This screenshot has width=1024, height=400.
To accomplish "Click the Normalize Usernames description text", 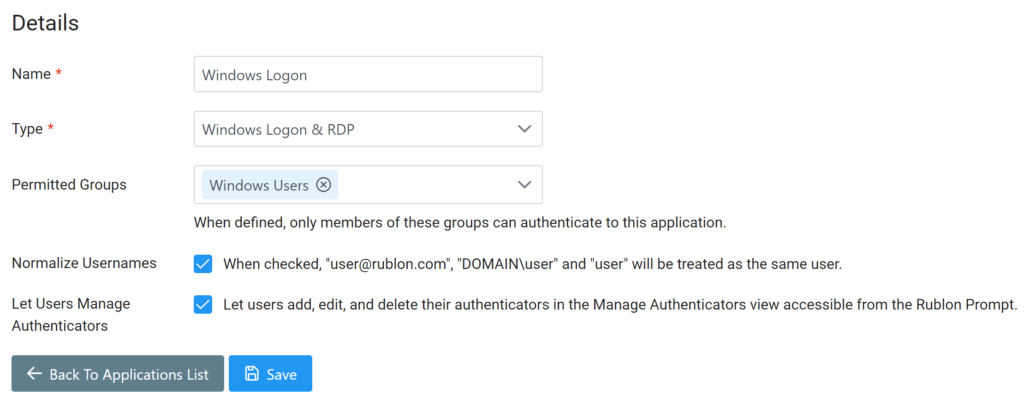I will (532, 264).
